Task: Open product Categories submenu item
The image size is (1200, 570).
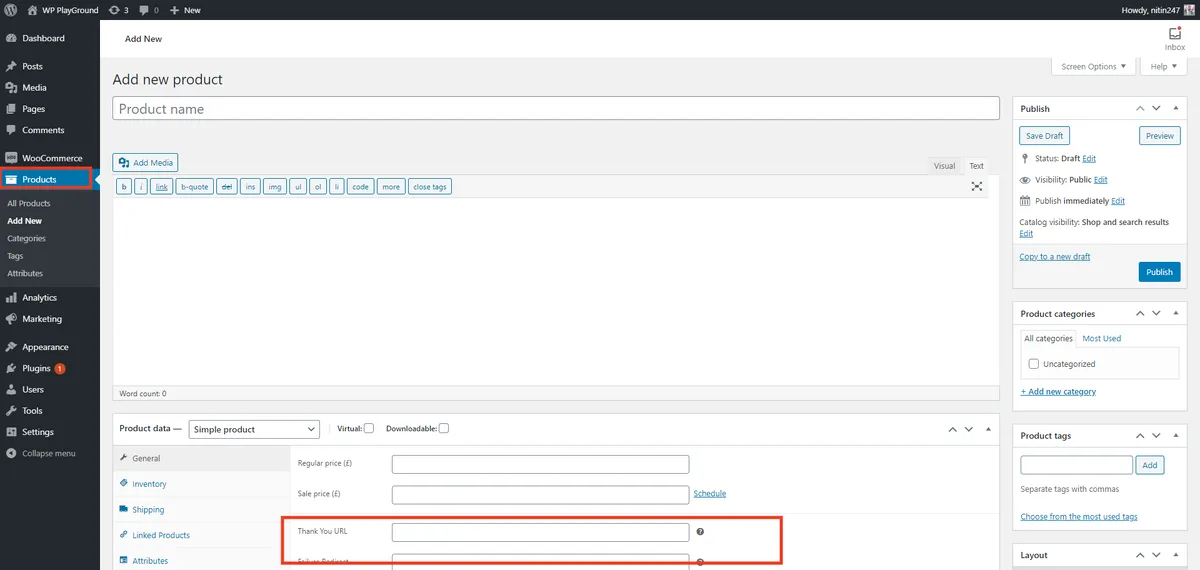Action: [x=26, y=238]
